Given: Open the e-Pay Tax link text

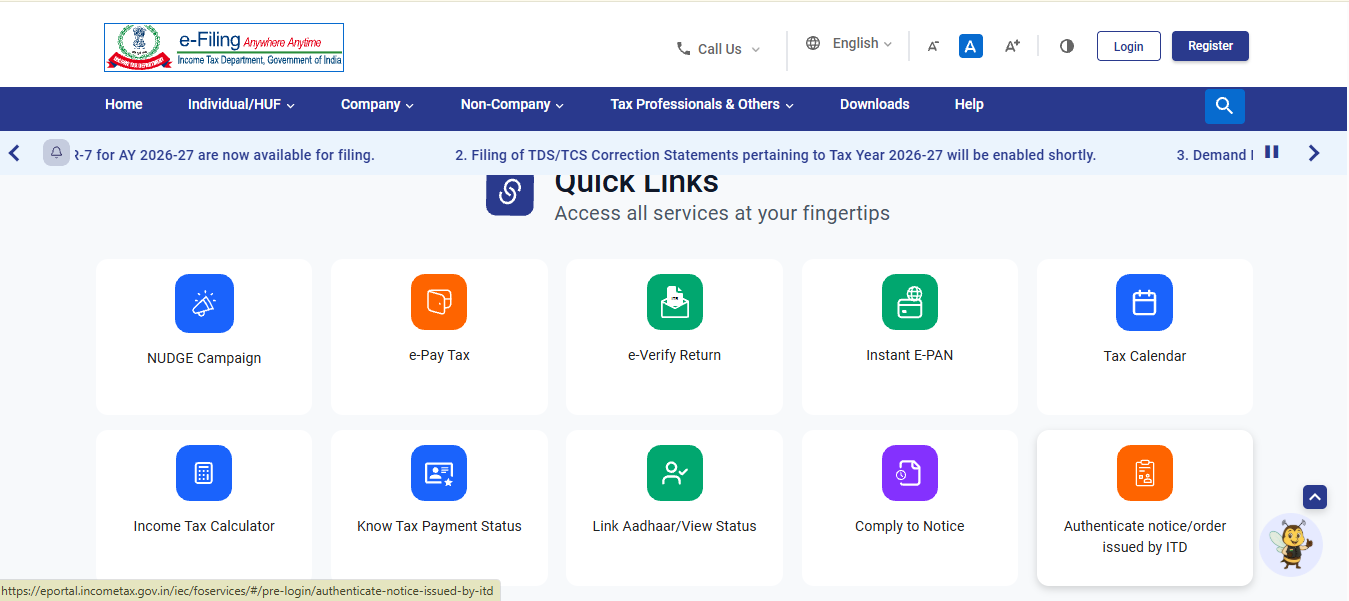Looking at the screenshot, I should (439, 355).
